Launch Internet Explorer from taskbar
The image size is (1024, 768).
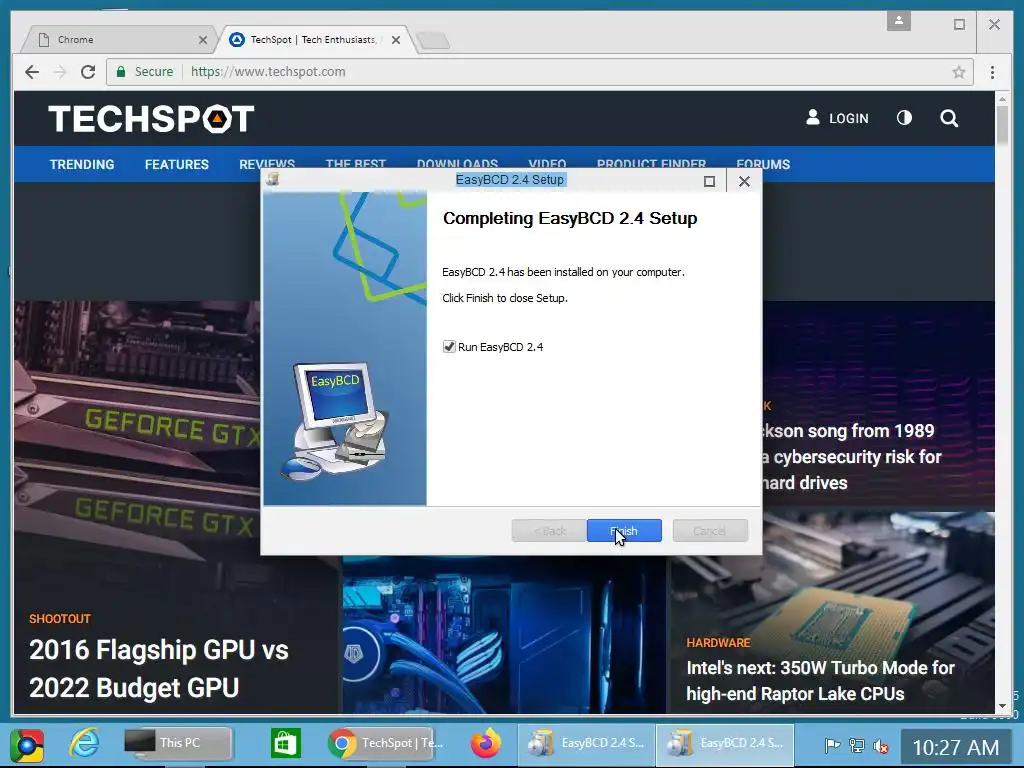(x=85, y=743)
